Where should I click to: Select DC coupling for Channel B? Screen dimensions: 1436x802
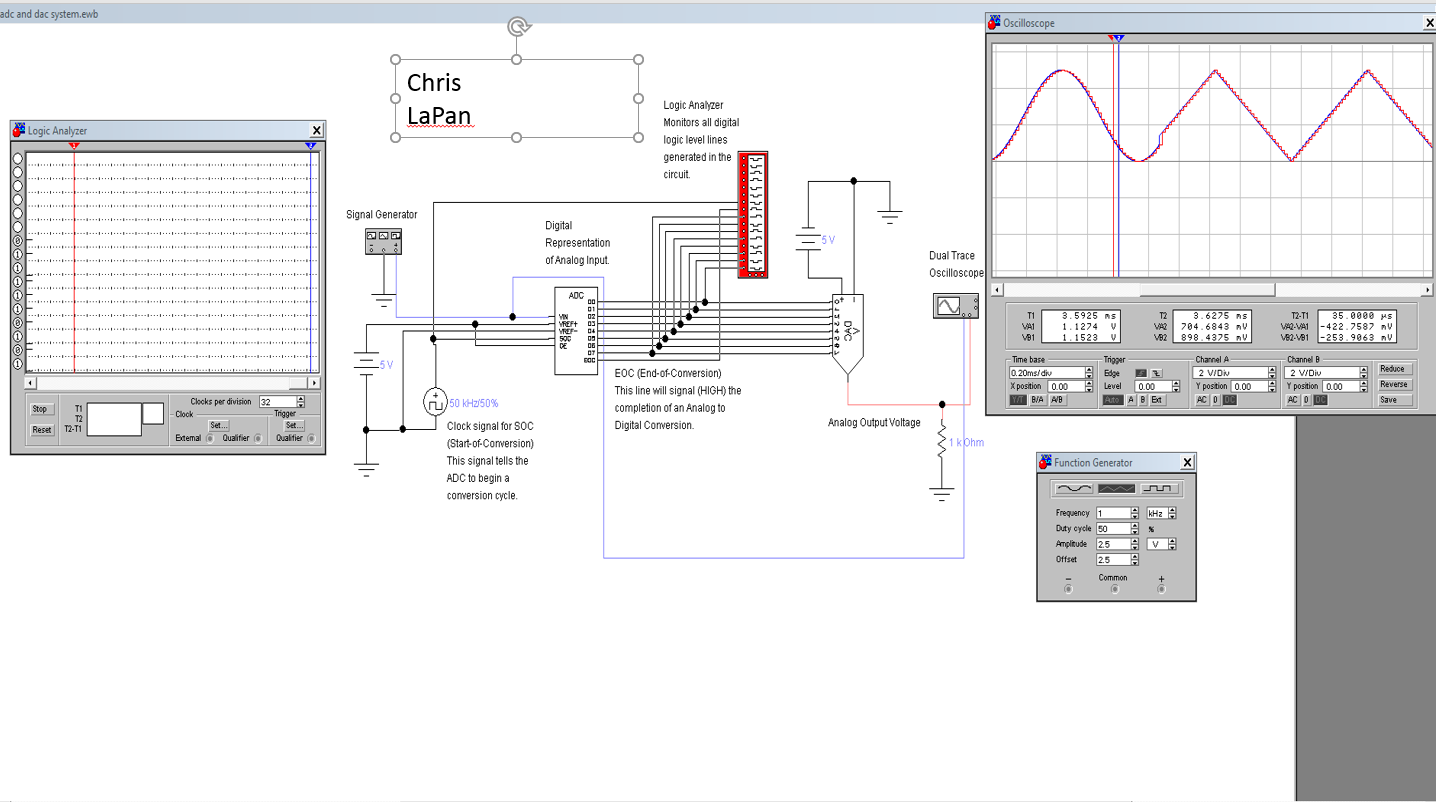[1320, 400]
